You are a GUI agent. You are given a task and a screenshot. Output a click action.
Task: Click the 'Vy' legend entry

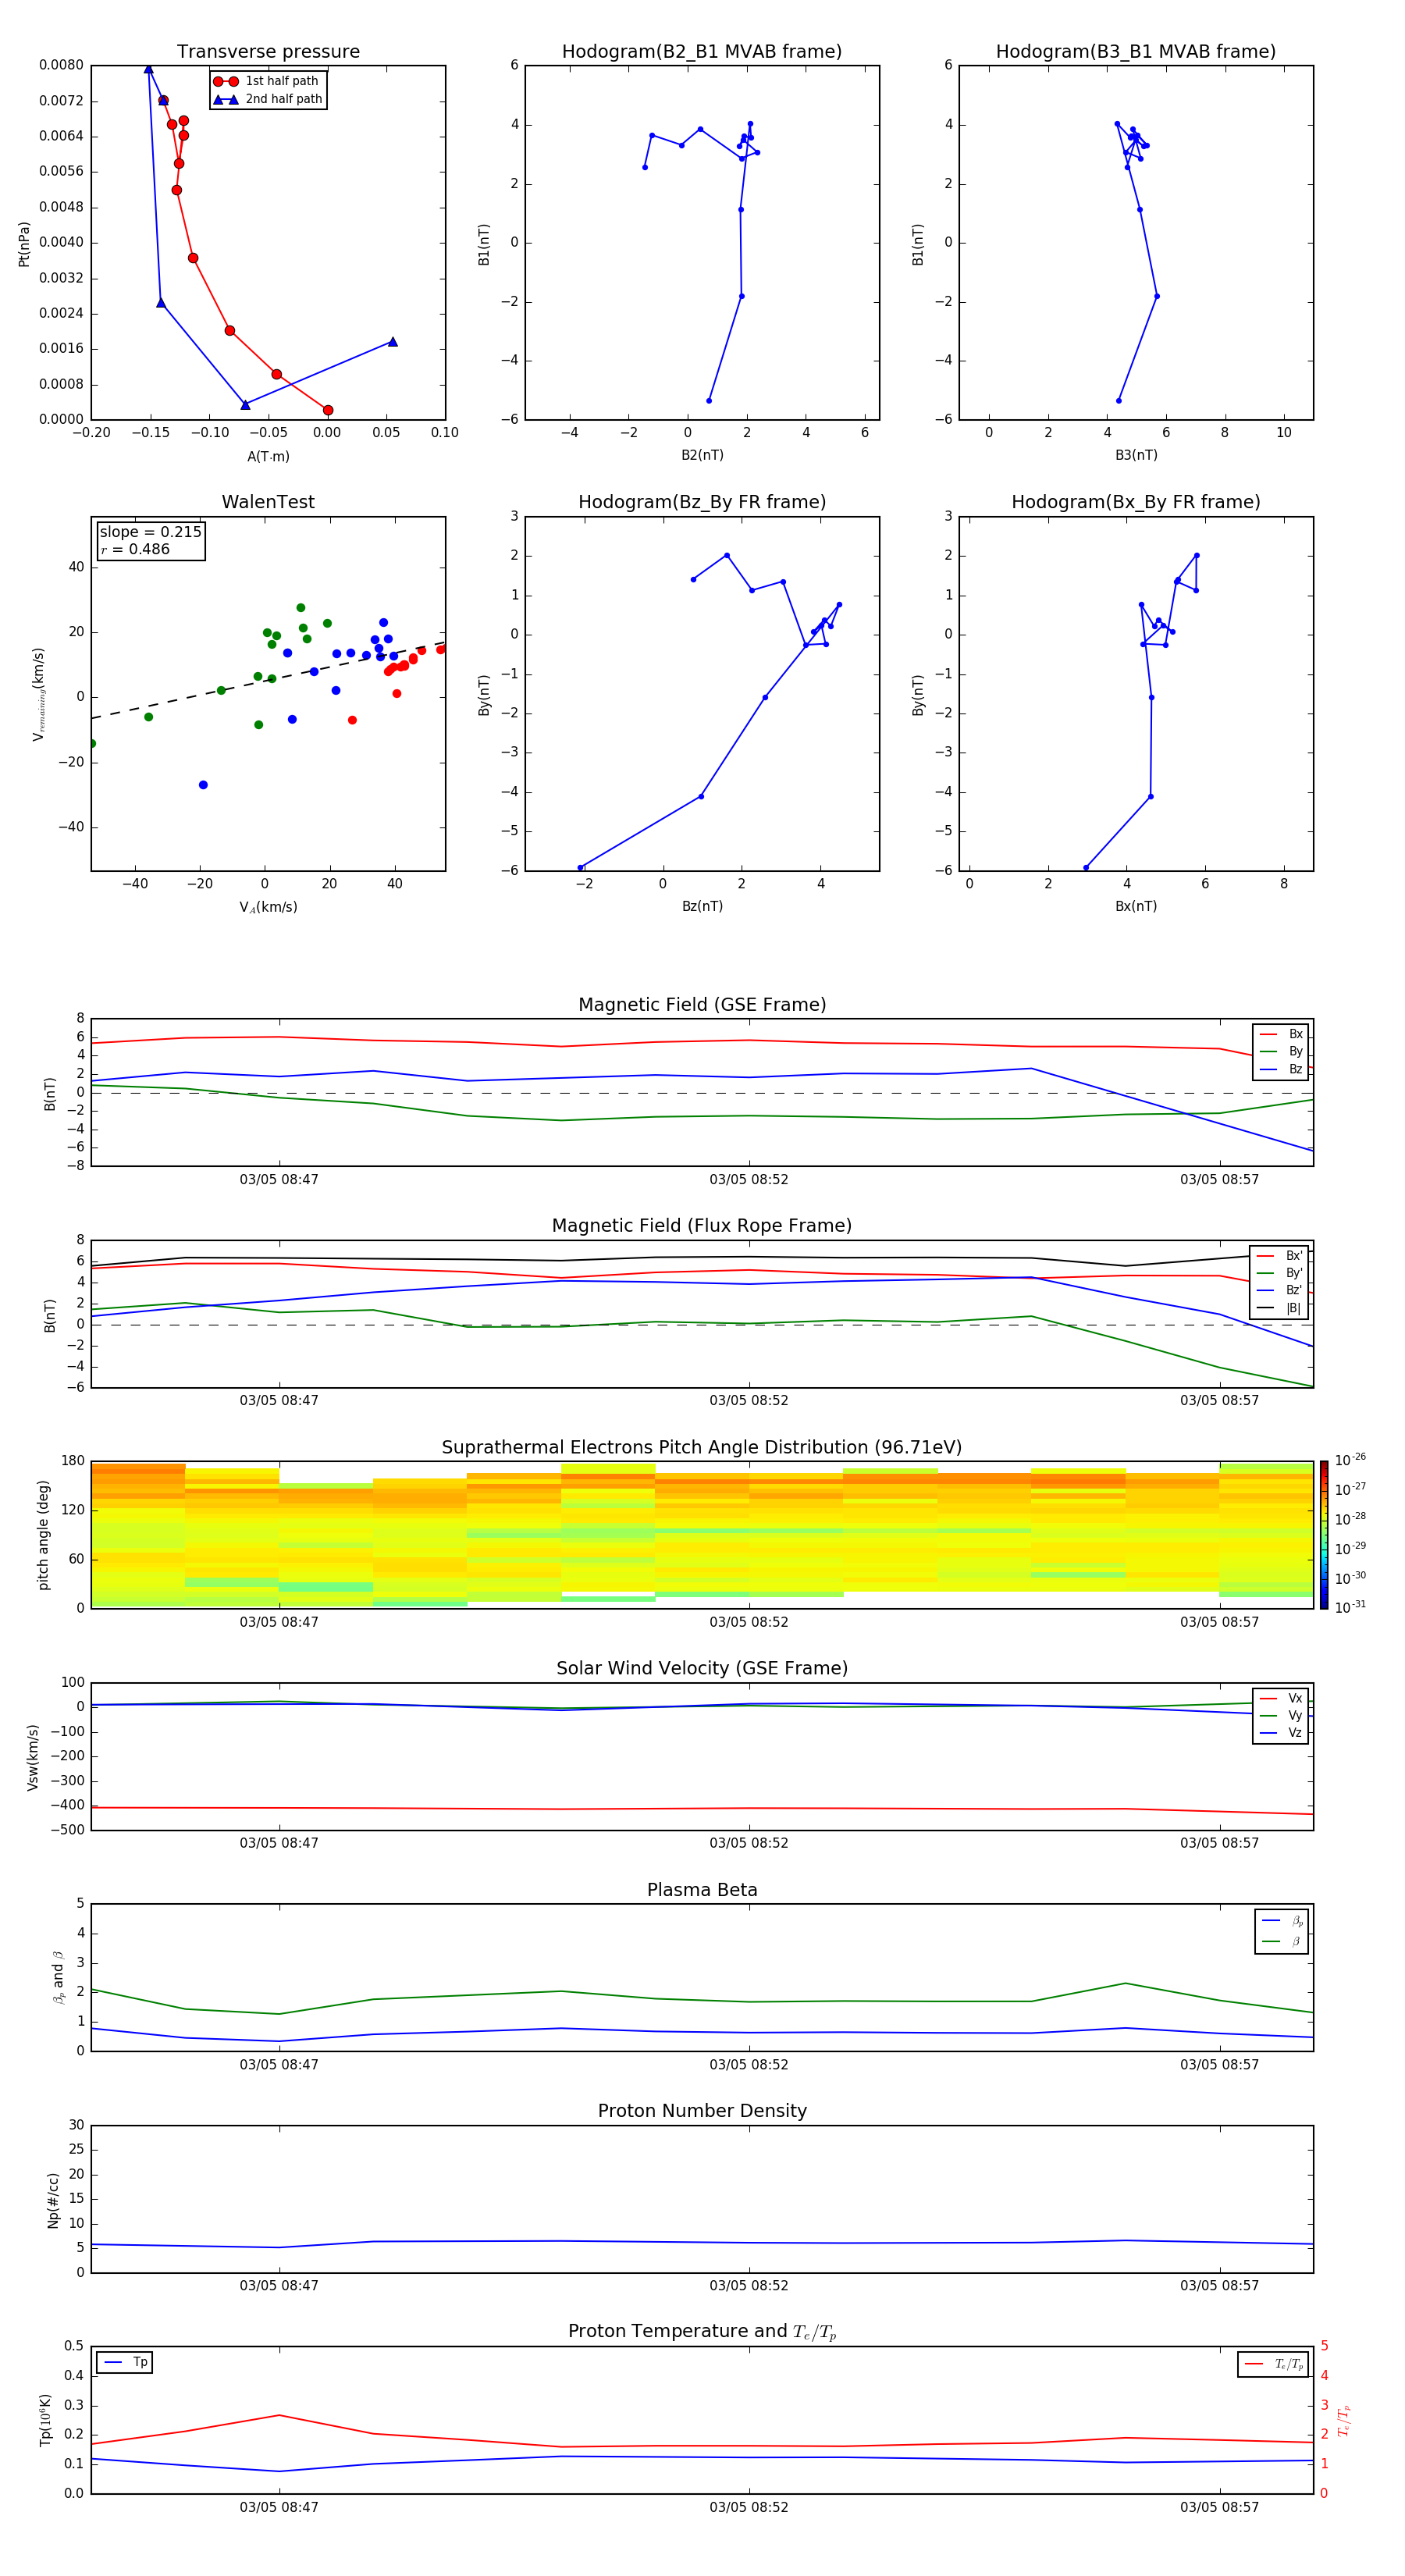pyautogui.click(x=1281, y=1715)
